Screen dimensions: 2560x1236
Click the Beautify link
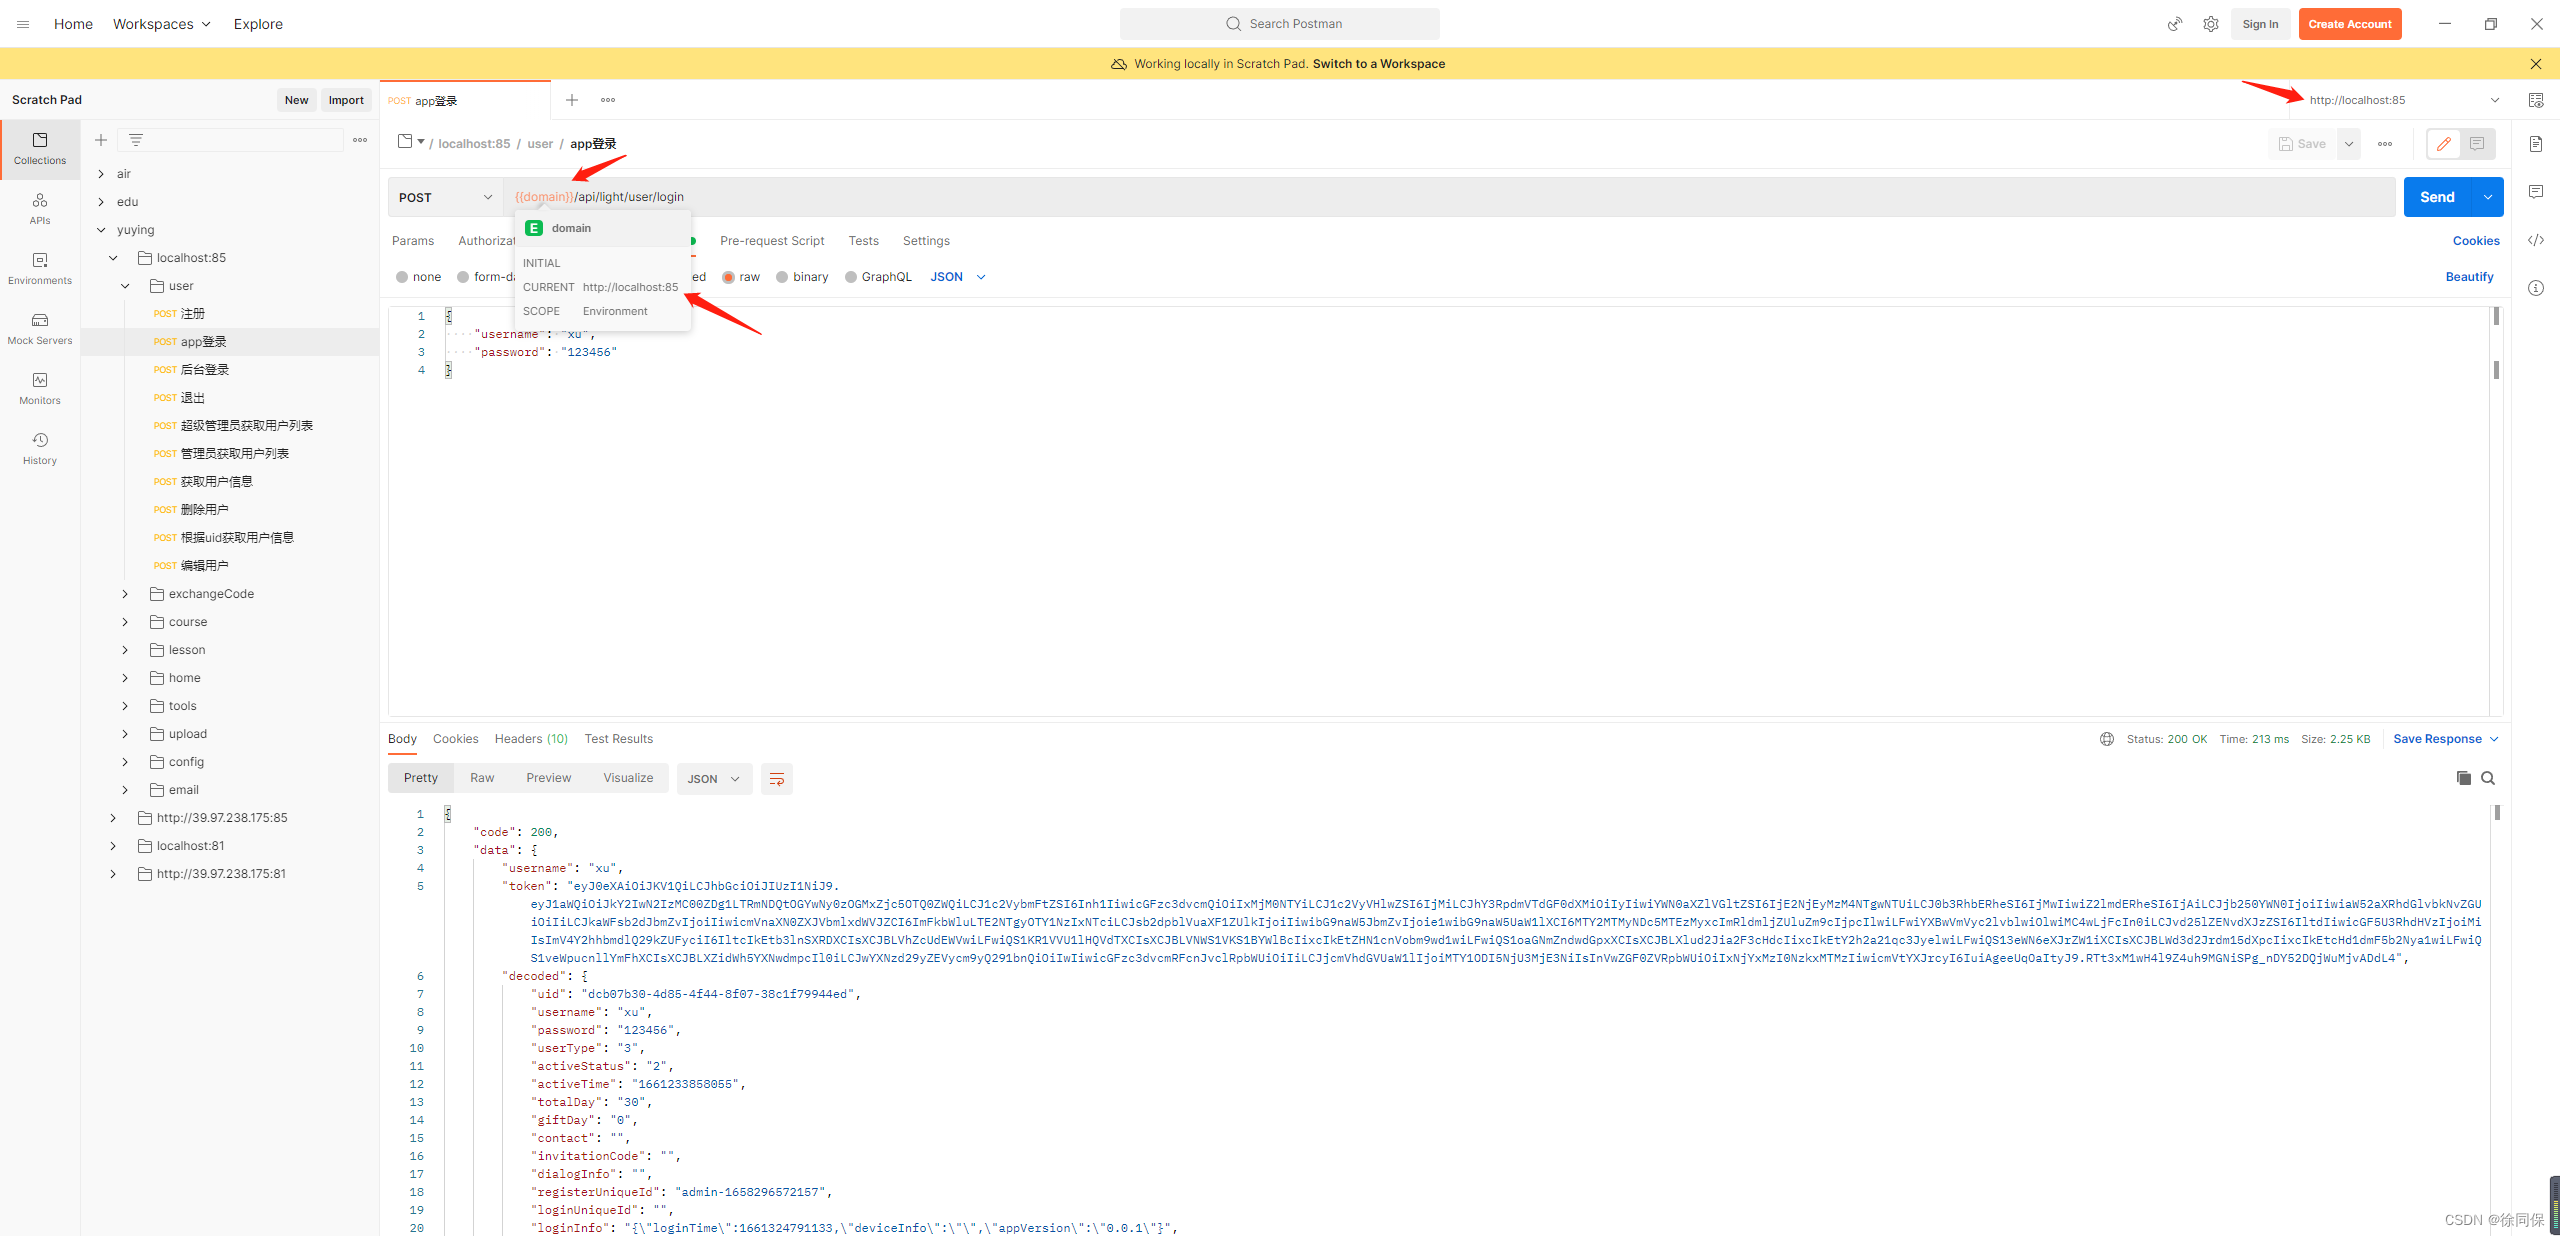2469,277
